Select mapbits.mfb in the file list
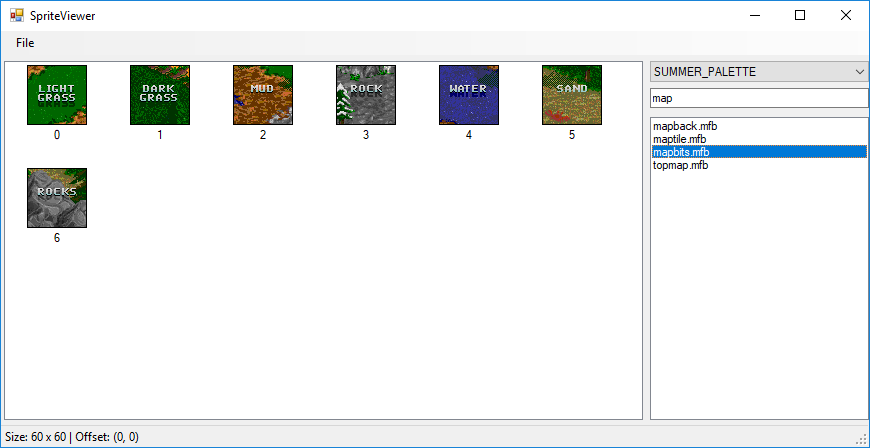This screenshot has width=870, height=448. point(759,152)
